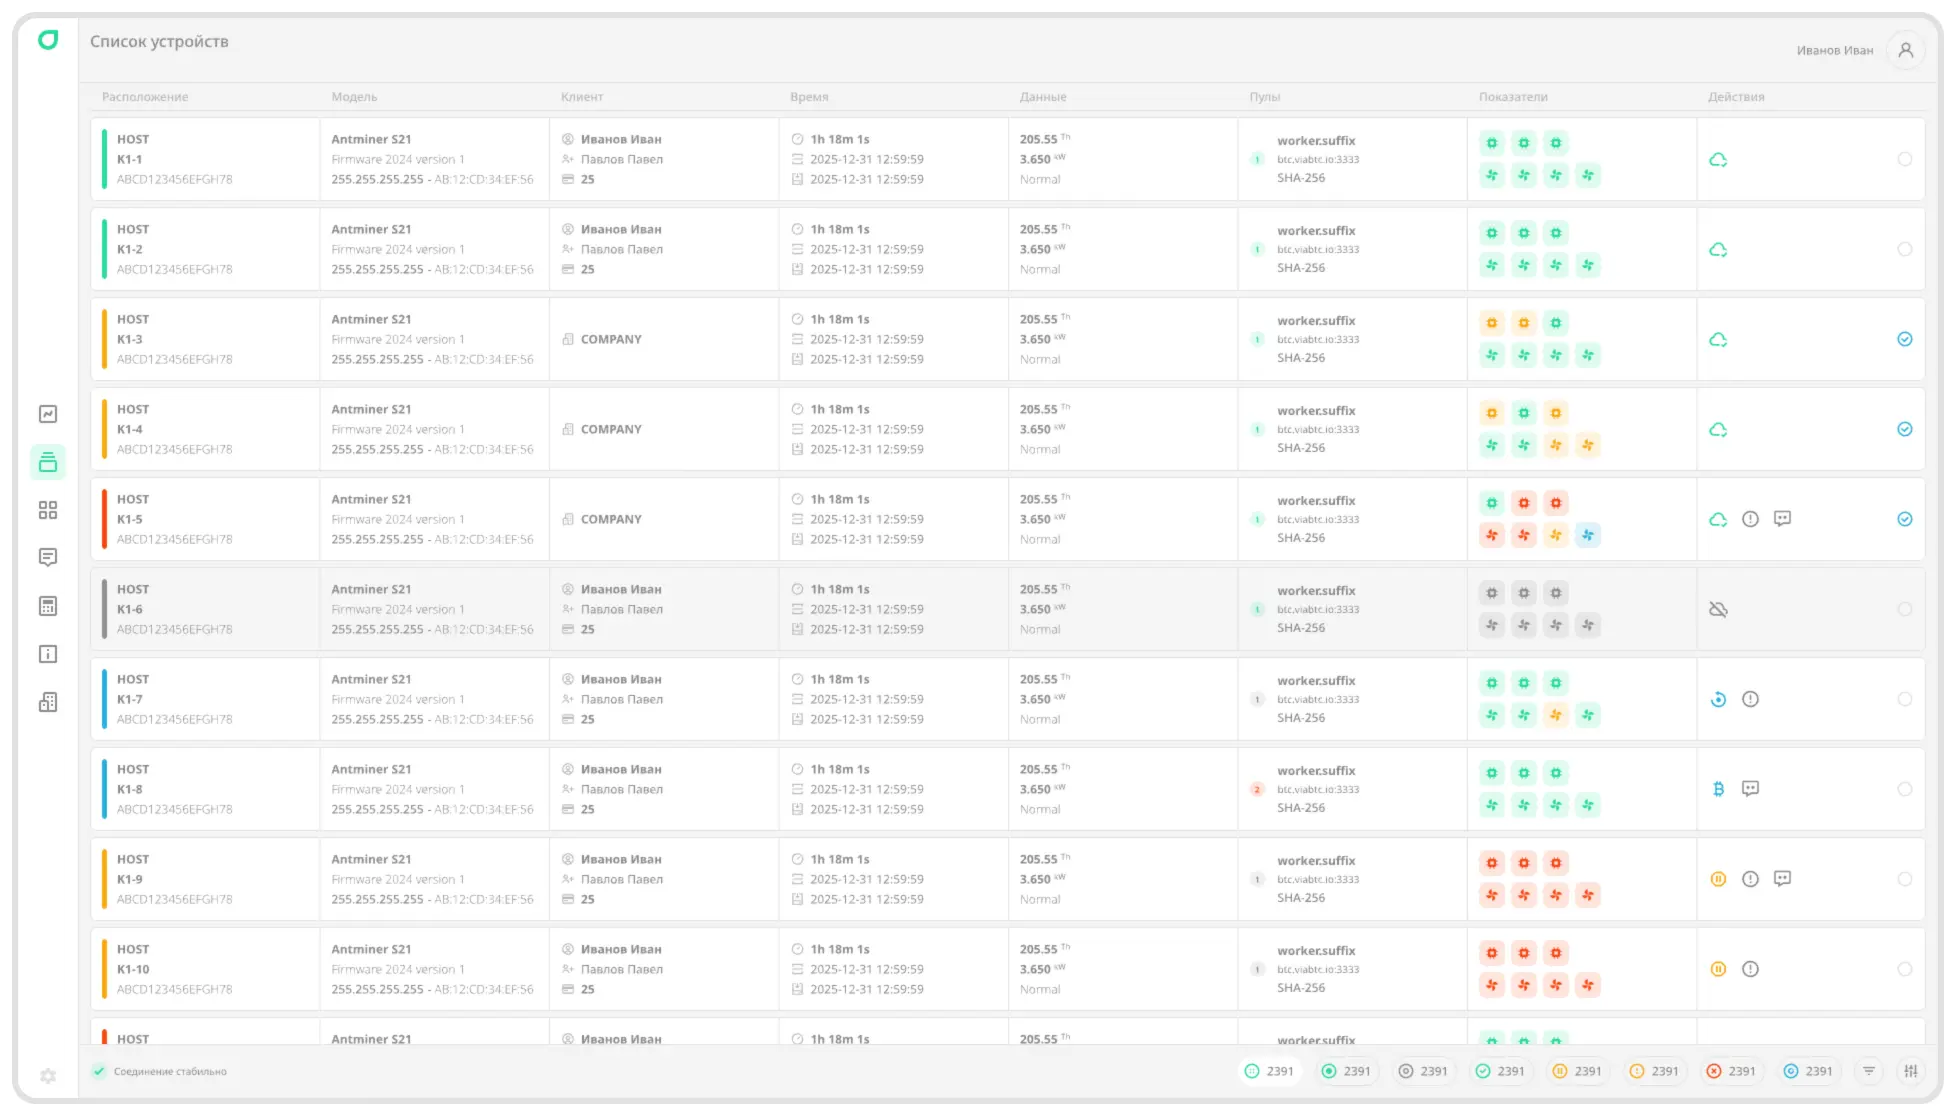Open the comment icon in K1-5 row

click(x=1782, y=519)
